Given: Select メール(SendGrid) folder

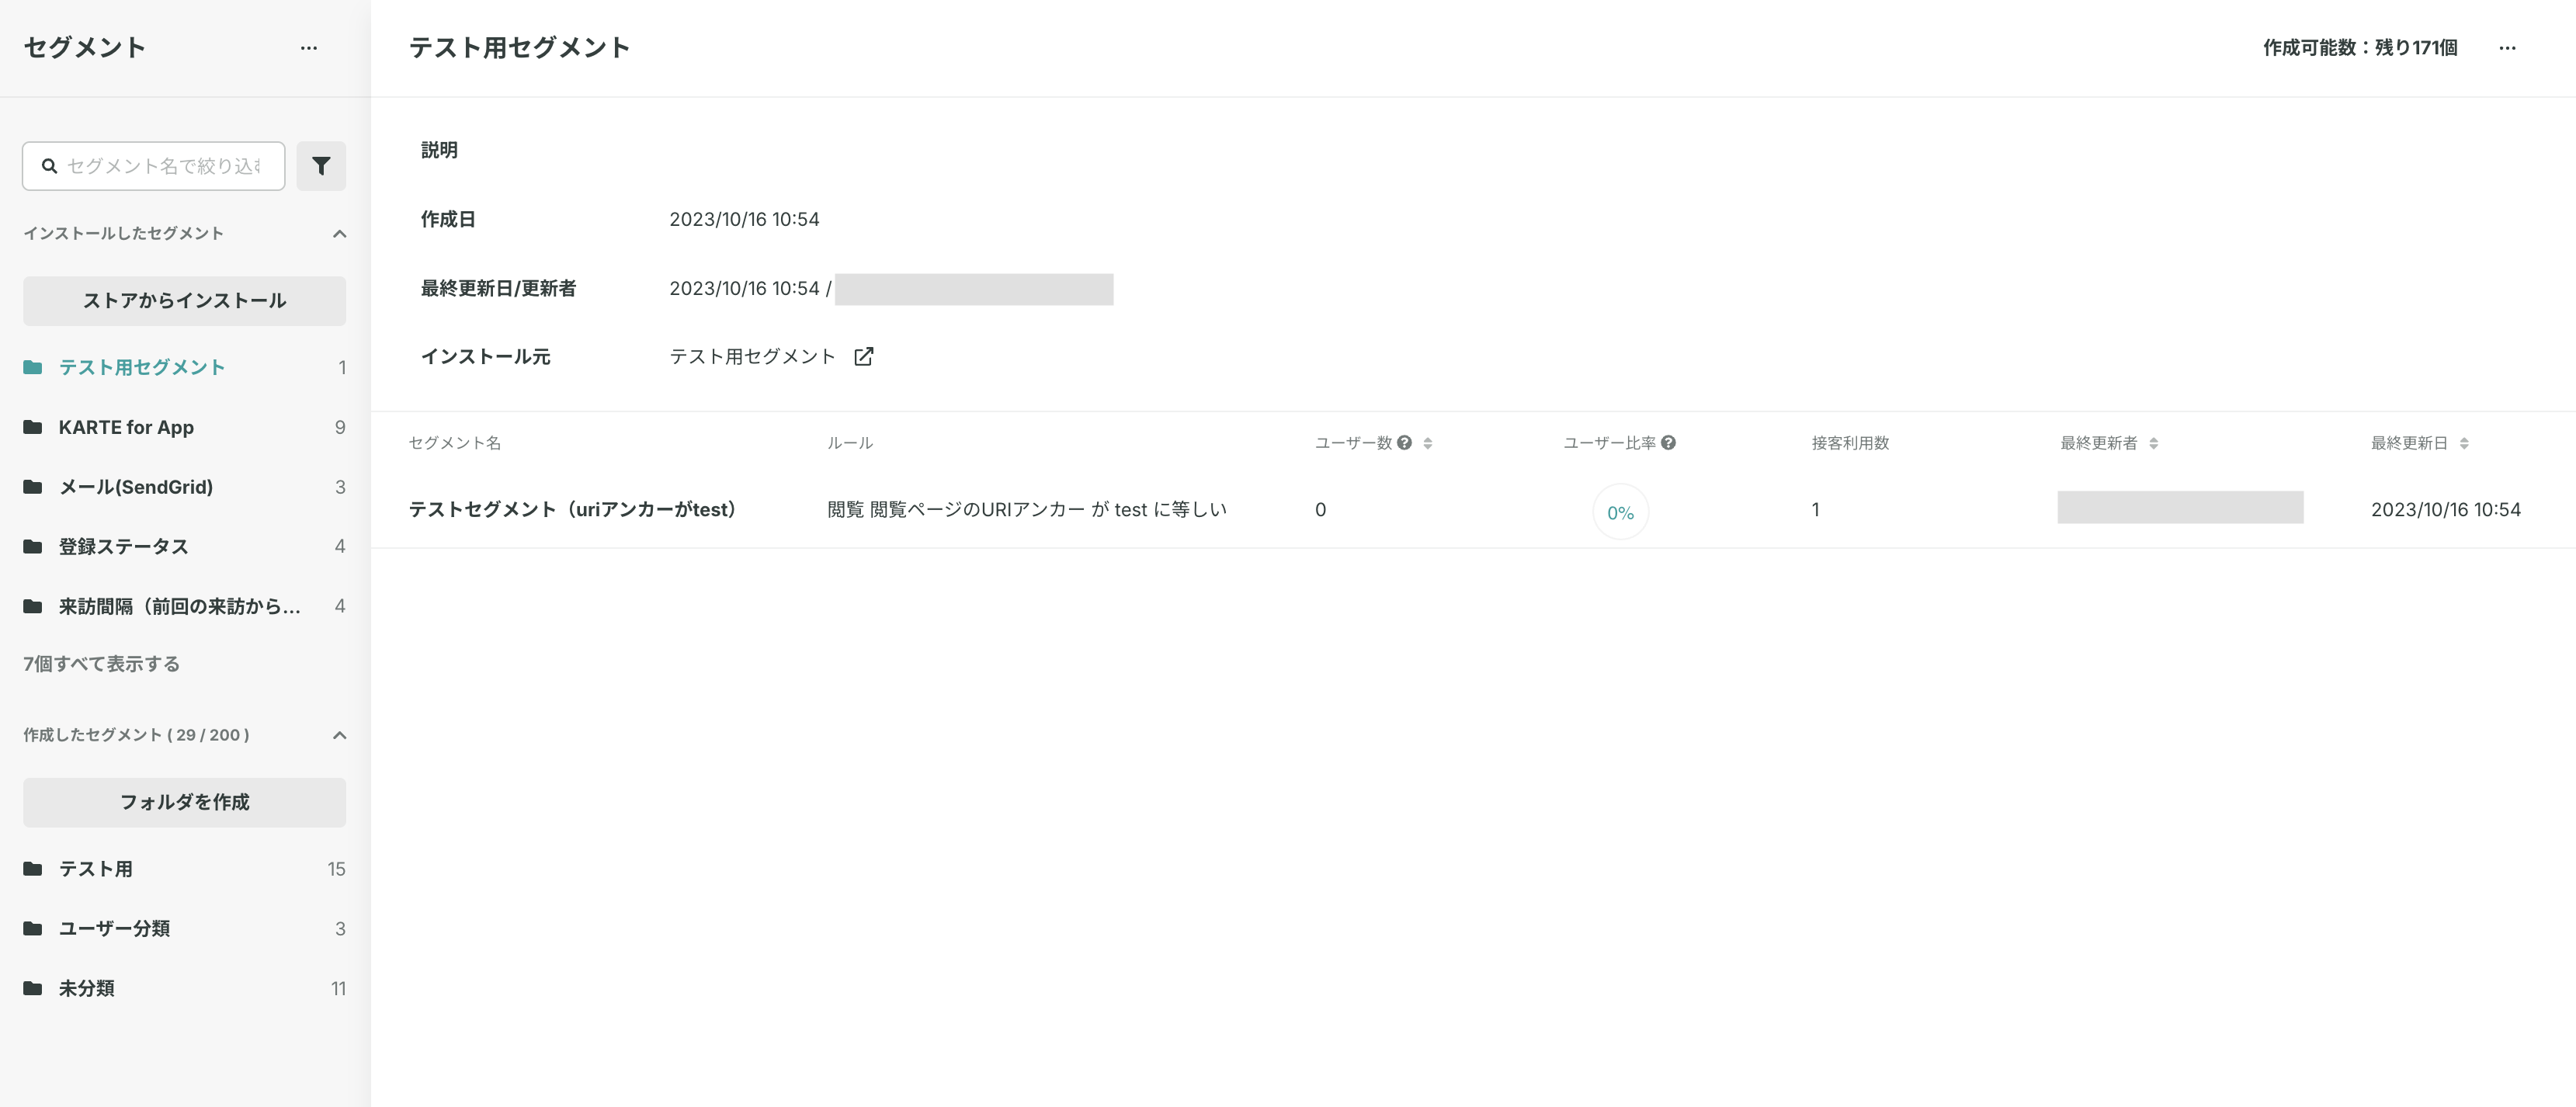Looking at the screenshot, I should click(185, 487).
